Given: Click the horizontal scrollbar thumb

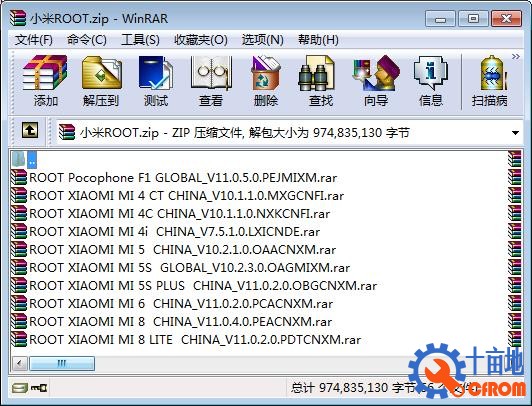Looking at the screenshot, I should tap(62, 364).
